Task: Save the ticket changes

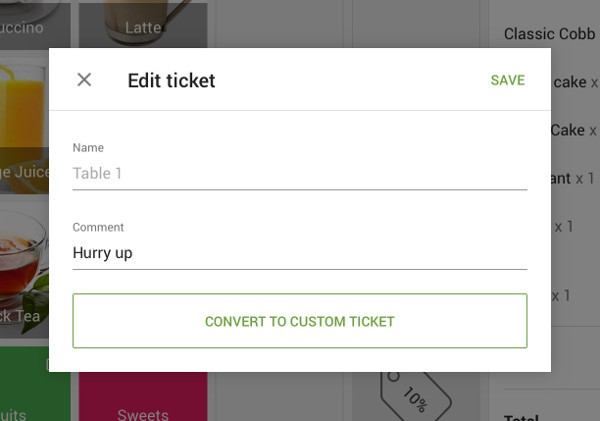Action: (507, 80)
